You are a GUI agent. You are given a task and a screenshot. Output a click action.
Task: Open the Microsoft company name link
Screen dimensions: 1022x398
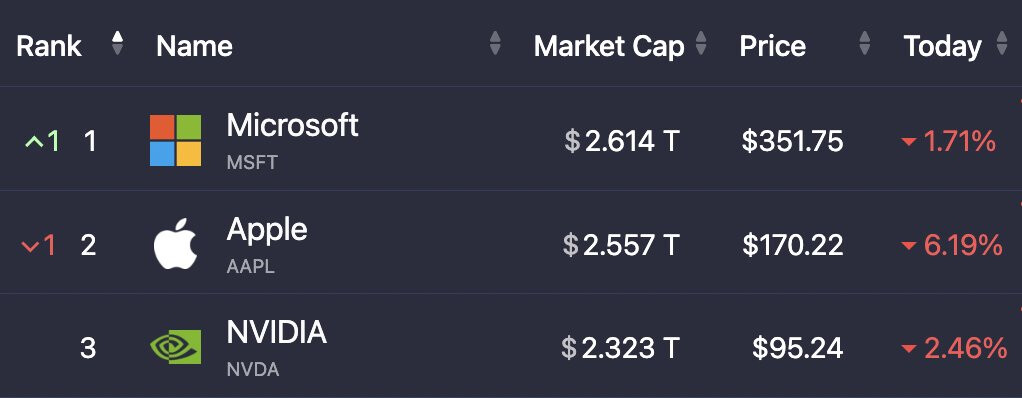[x=292, y=124]
